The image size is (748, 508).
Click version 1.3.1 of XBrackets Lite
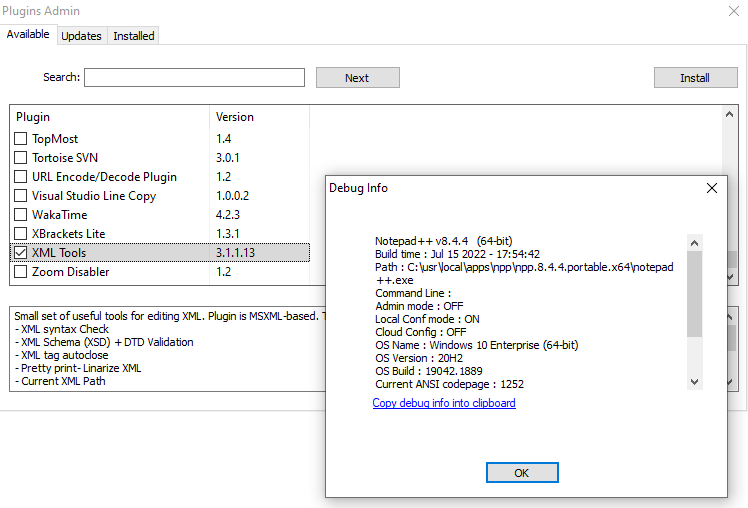228,234
